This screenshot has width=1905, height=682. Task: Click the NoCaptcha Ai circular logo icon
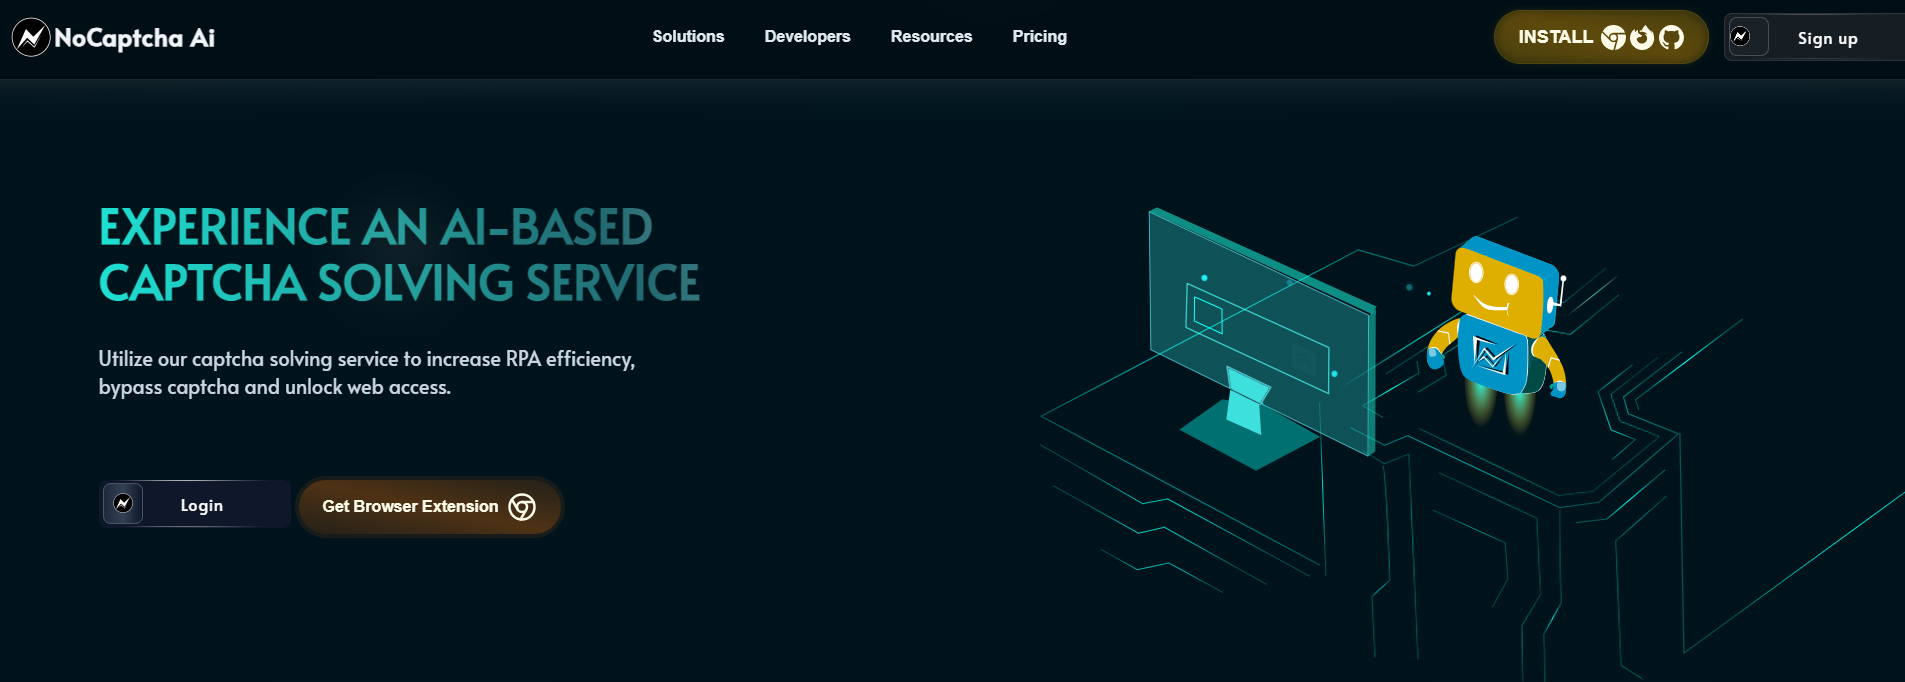click(31, 38)
